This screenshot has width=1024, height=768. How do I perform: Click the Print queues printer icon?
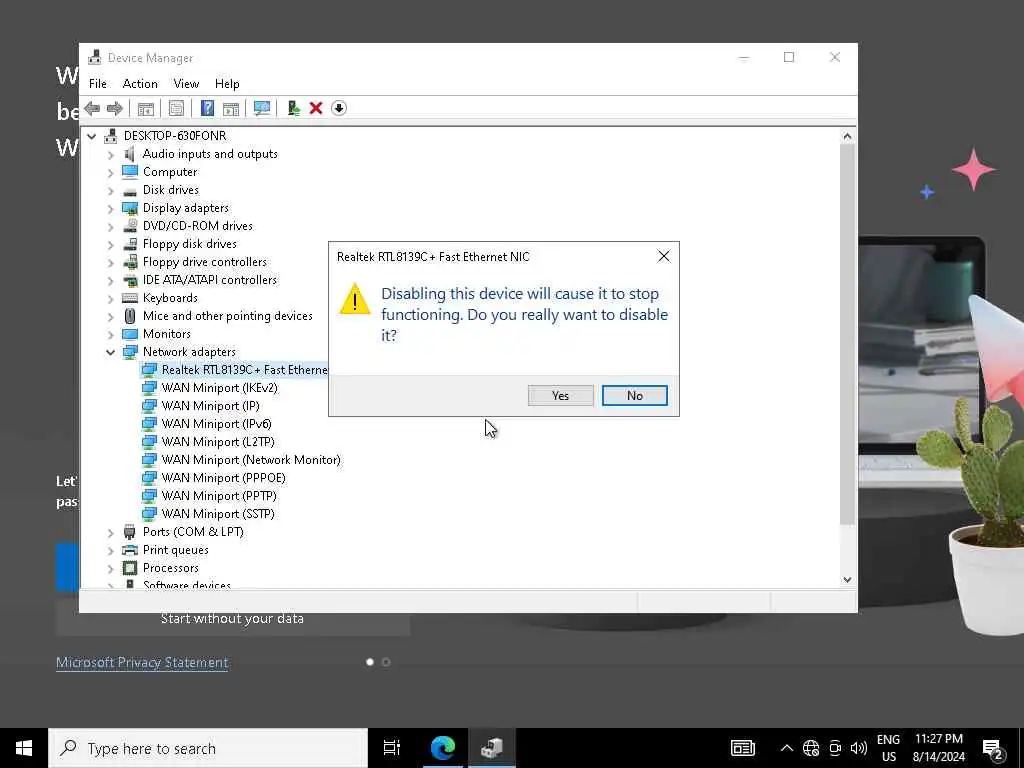(x=130, y=550)
